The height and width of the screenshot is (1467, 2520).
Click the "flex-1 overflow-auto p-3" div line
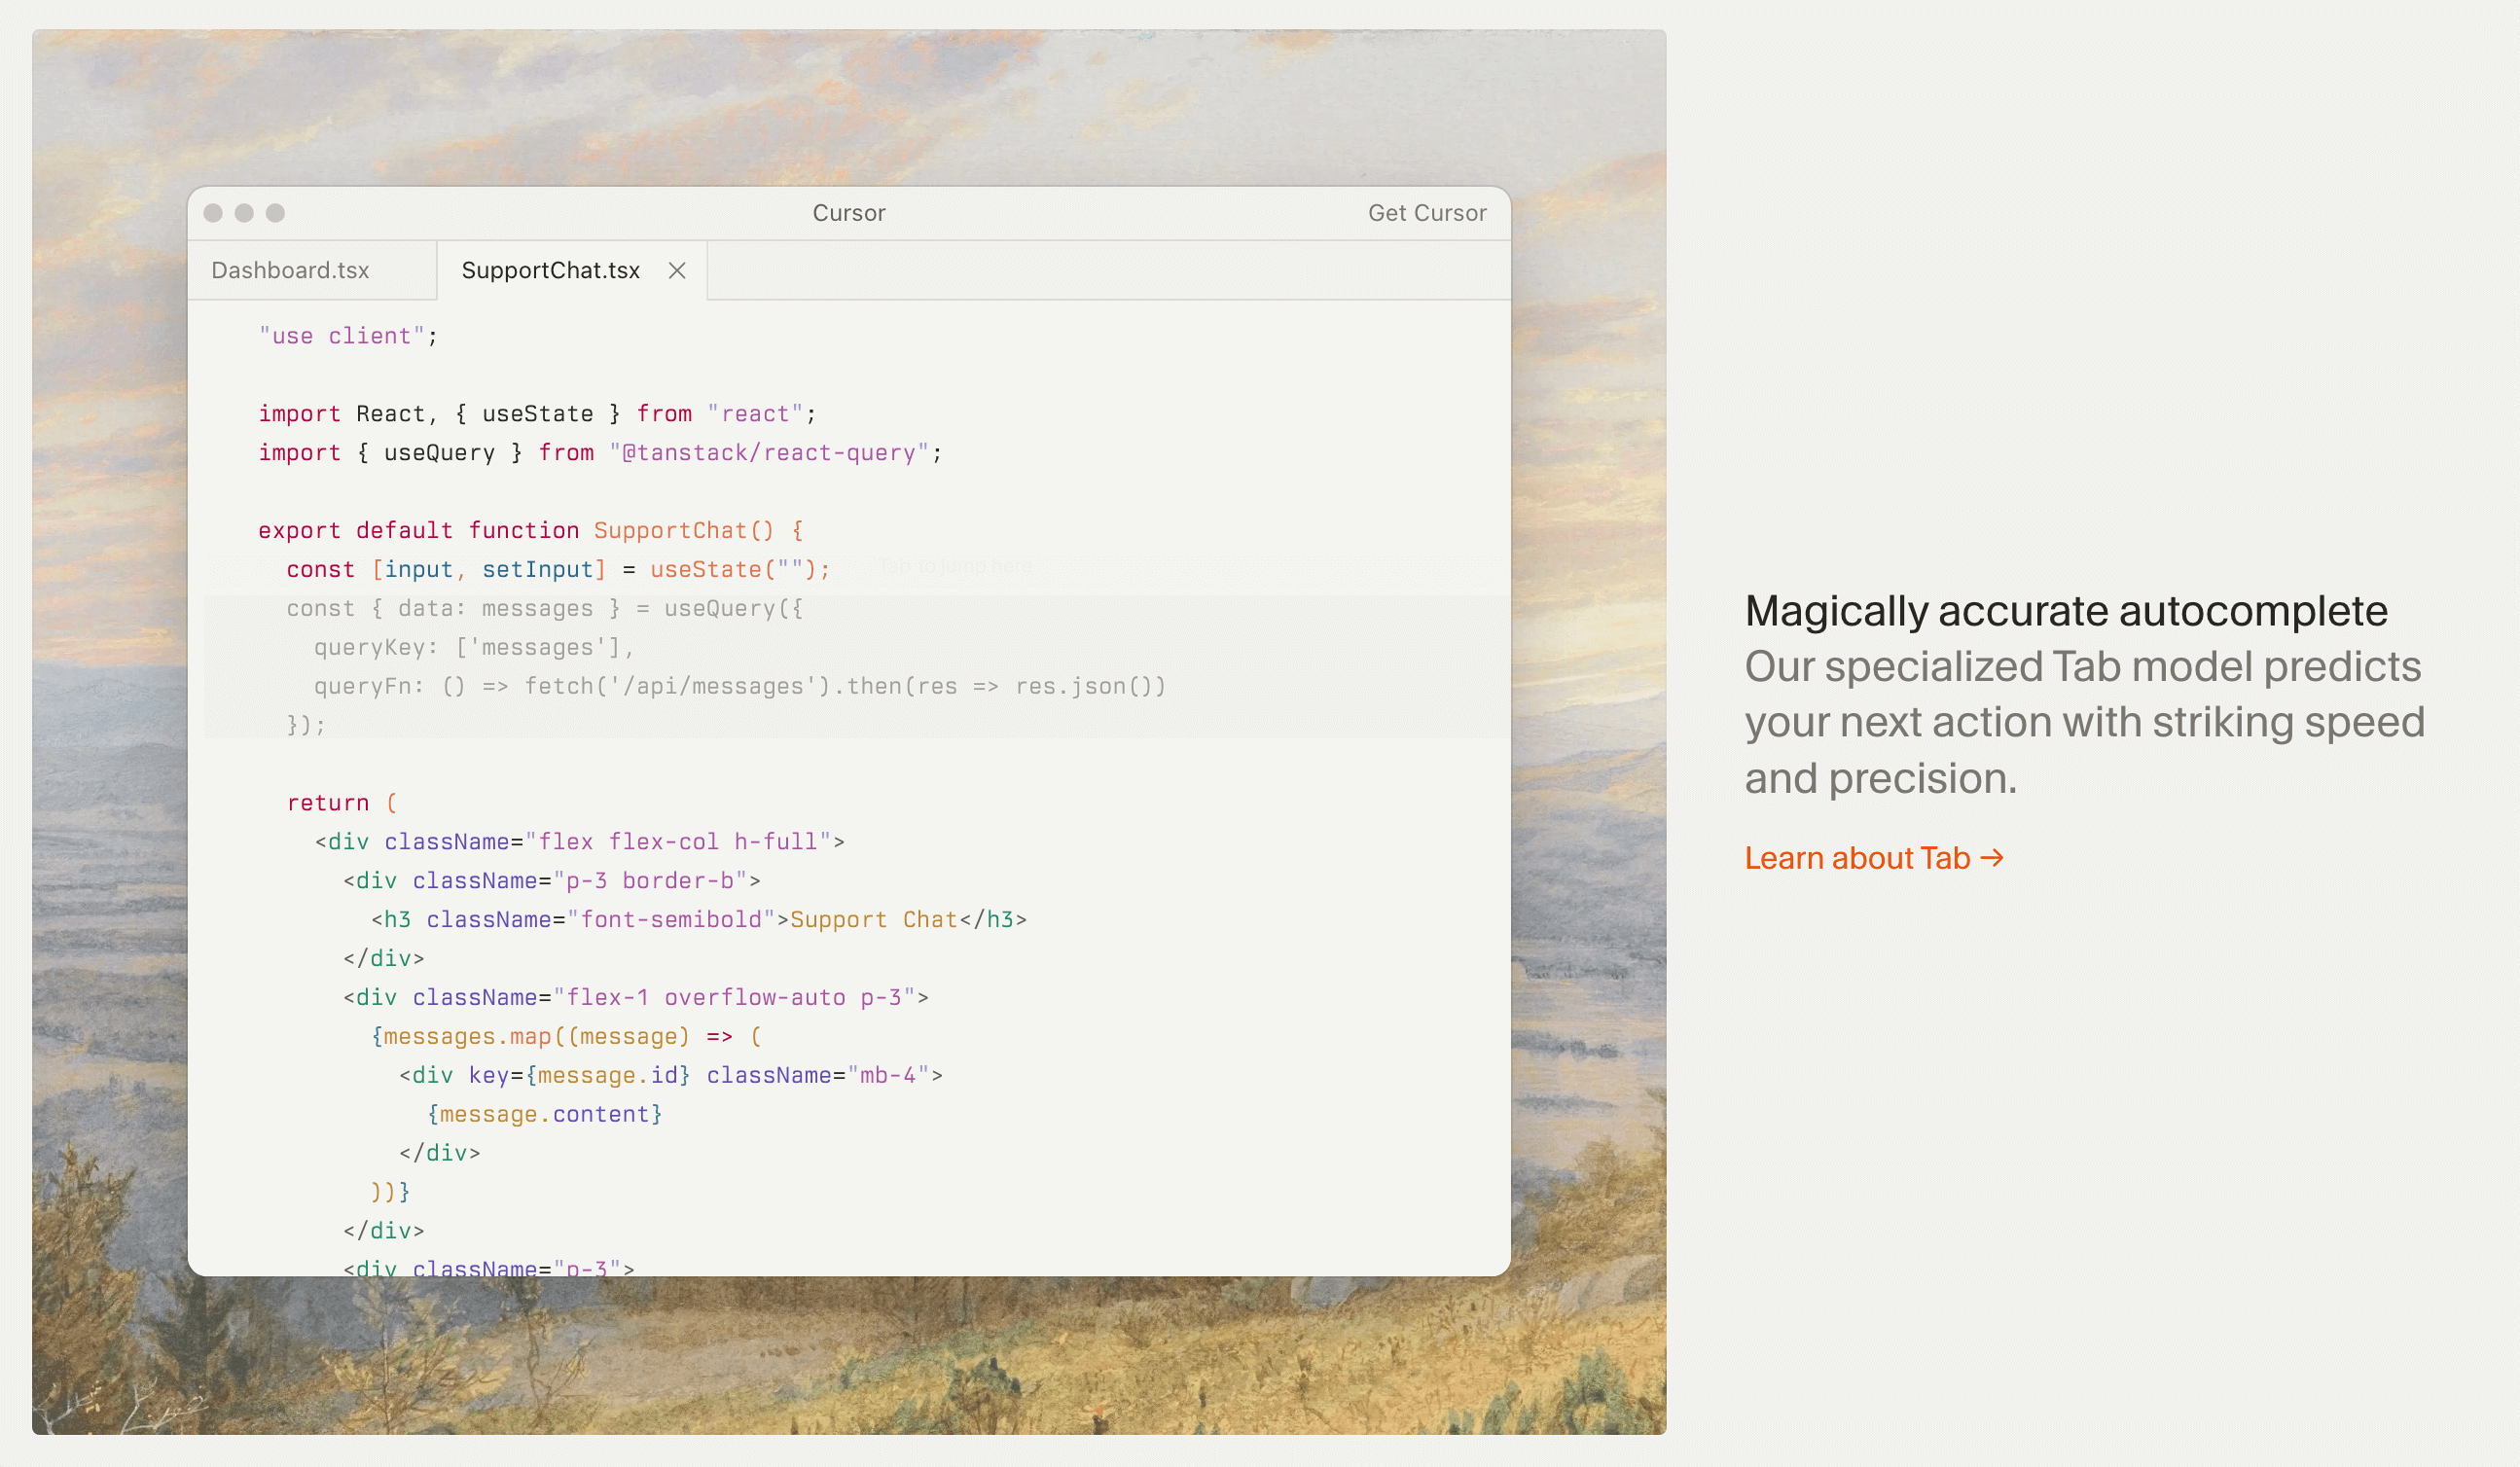click(636, 998)
